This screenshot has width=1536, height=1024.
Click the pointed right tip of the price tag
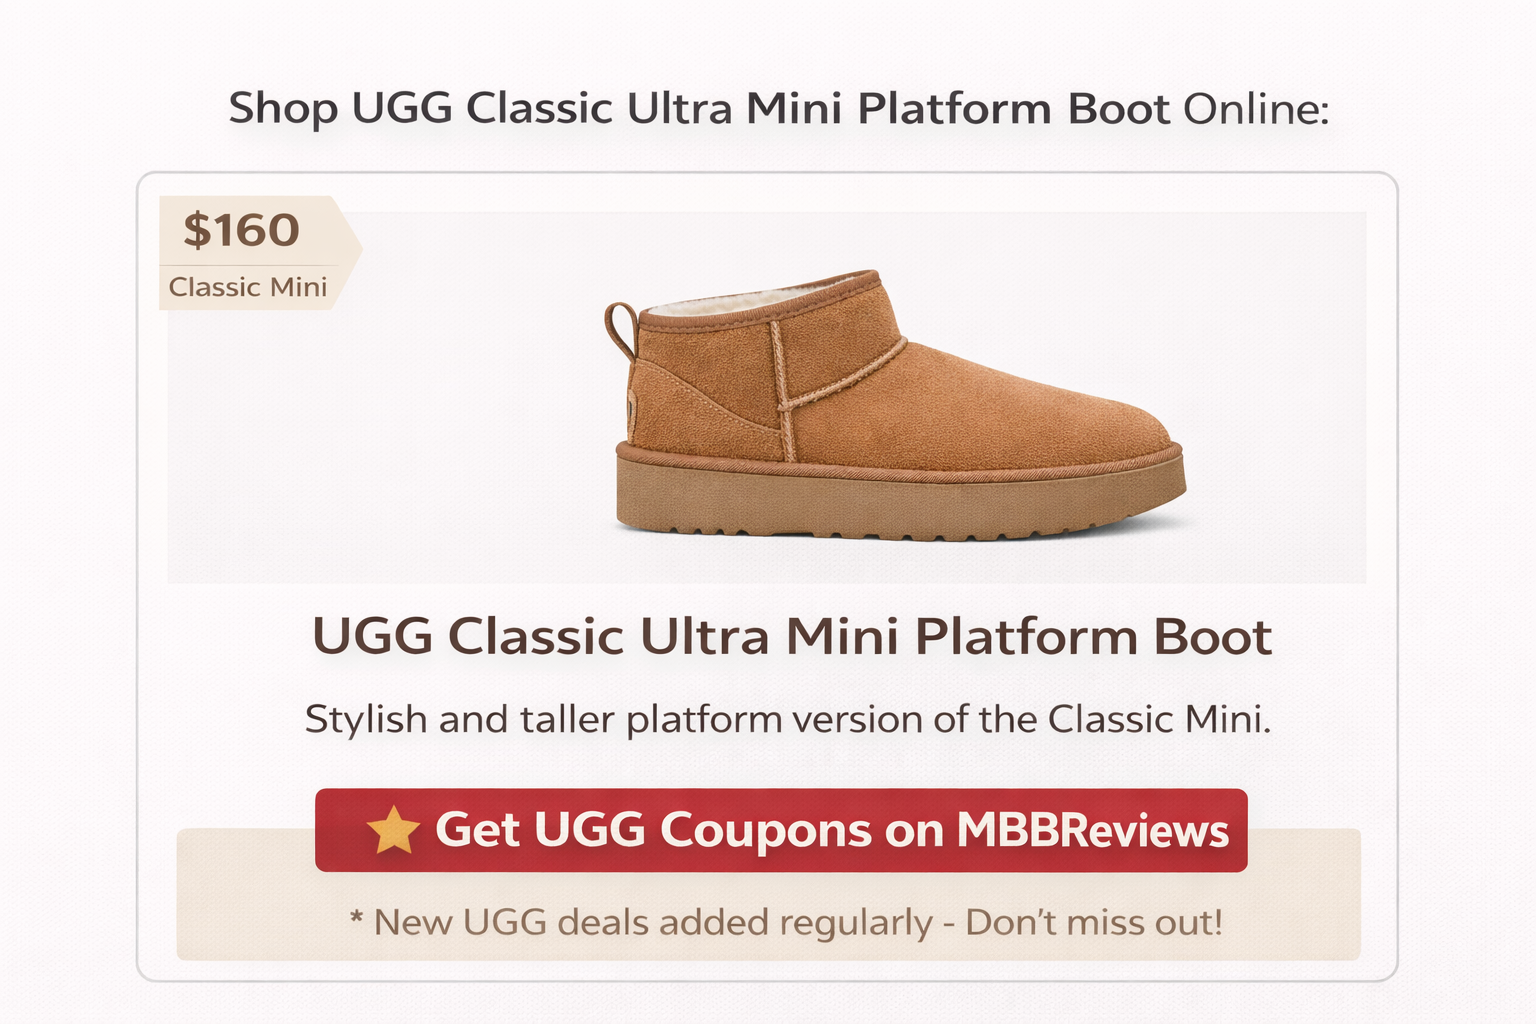click(356, 245)
